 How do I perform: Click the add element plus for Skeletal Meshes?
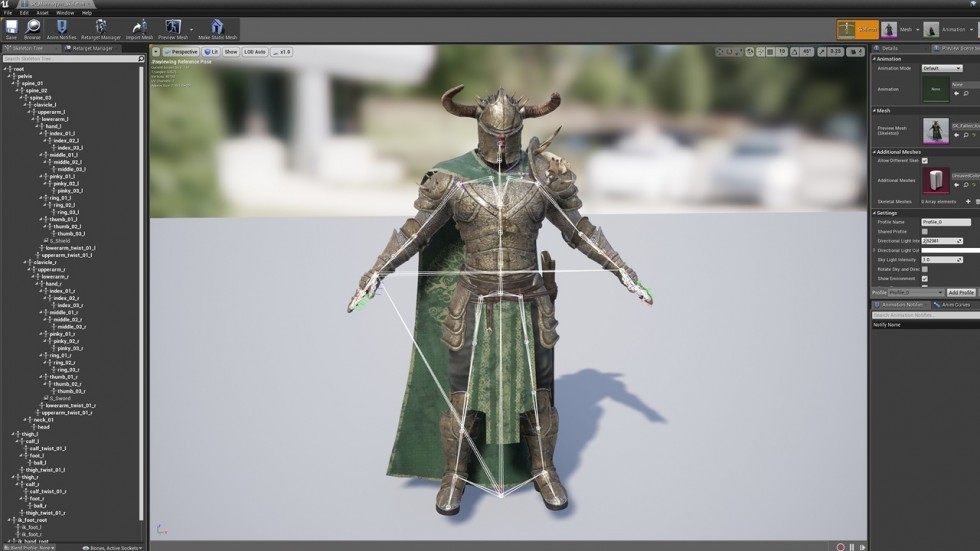click(968, 202)
